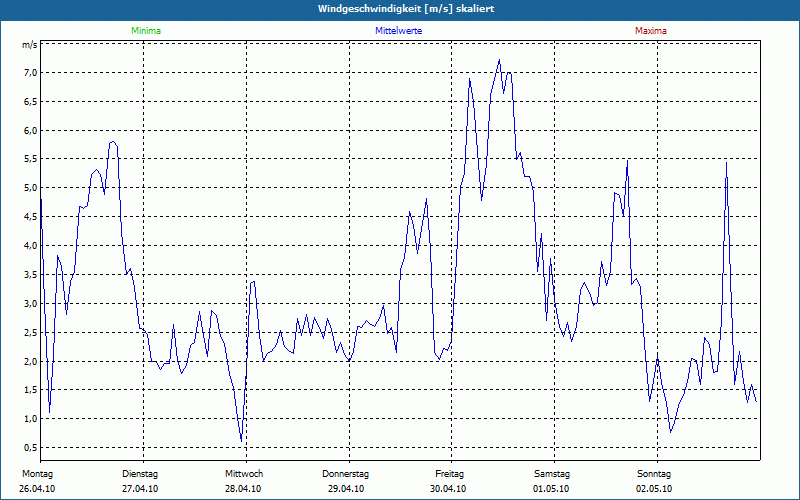
Task: Click the 28.04.10 date label
Action: (243, 489)
